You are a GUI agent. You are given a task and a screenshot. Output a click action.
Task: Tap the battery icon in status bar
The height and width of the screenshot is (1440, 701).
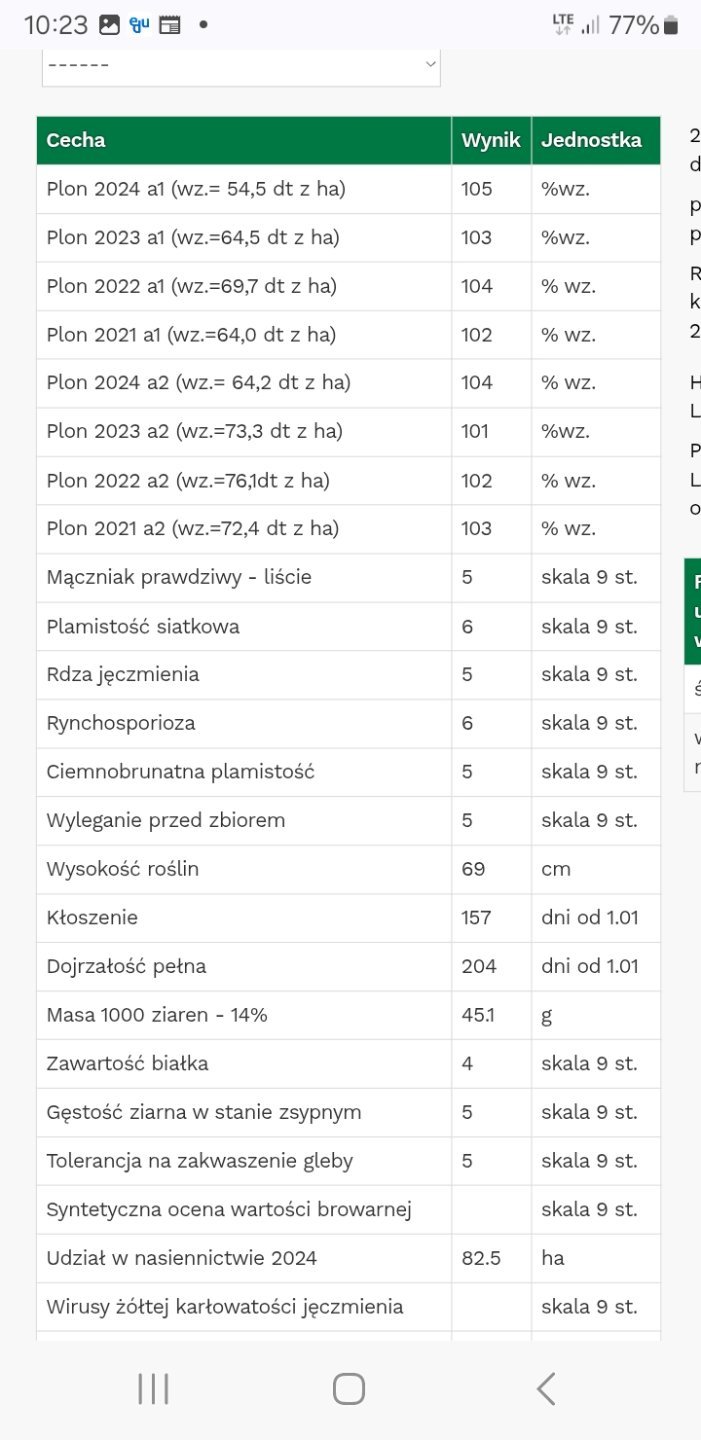point(671,25)
